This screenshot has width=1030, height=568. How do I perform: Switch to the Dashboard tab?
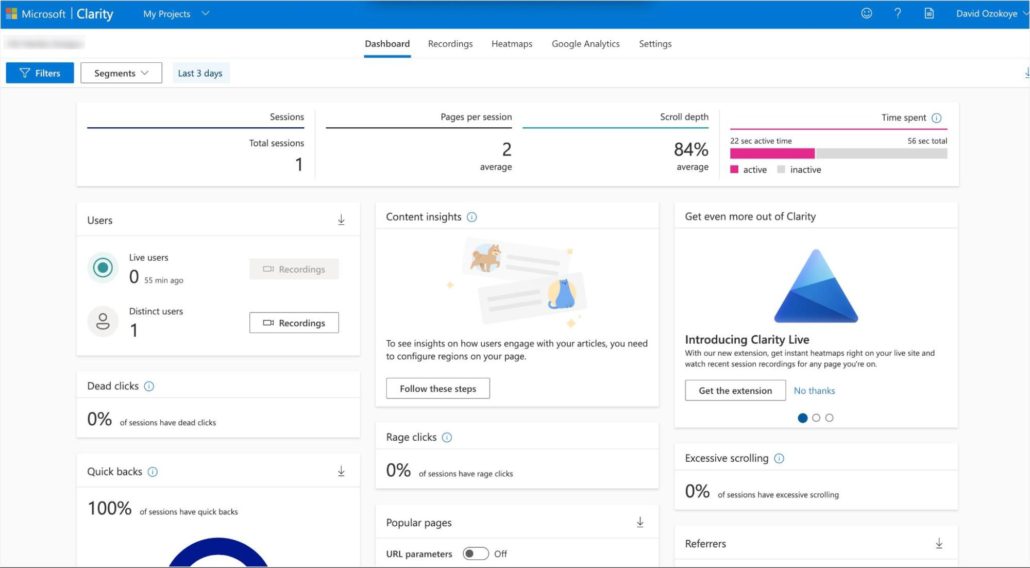(x=387, y=44)
